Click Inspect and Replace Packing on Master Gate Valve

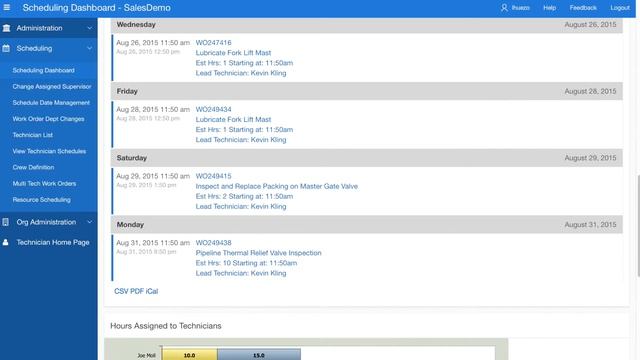point(276,186)
